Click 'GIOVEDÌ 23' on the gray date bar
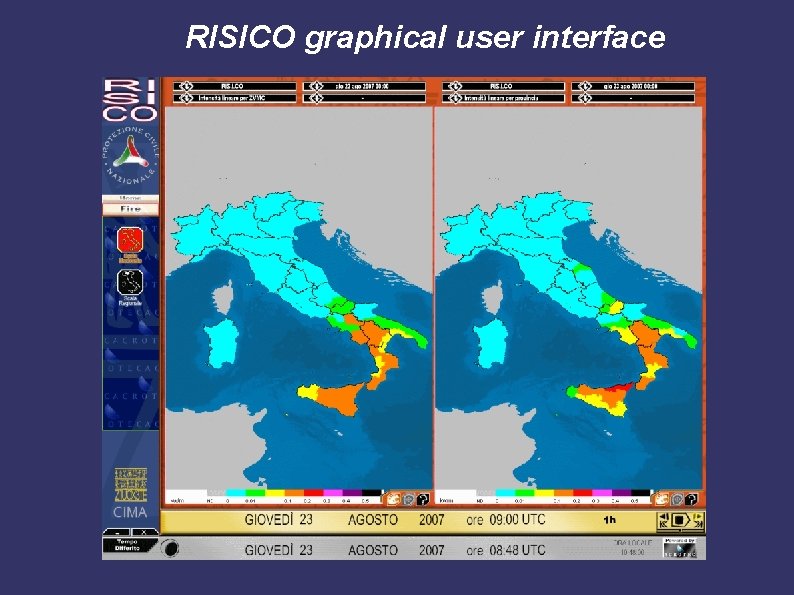Viewport: 794px width, 595px height. 279,550
